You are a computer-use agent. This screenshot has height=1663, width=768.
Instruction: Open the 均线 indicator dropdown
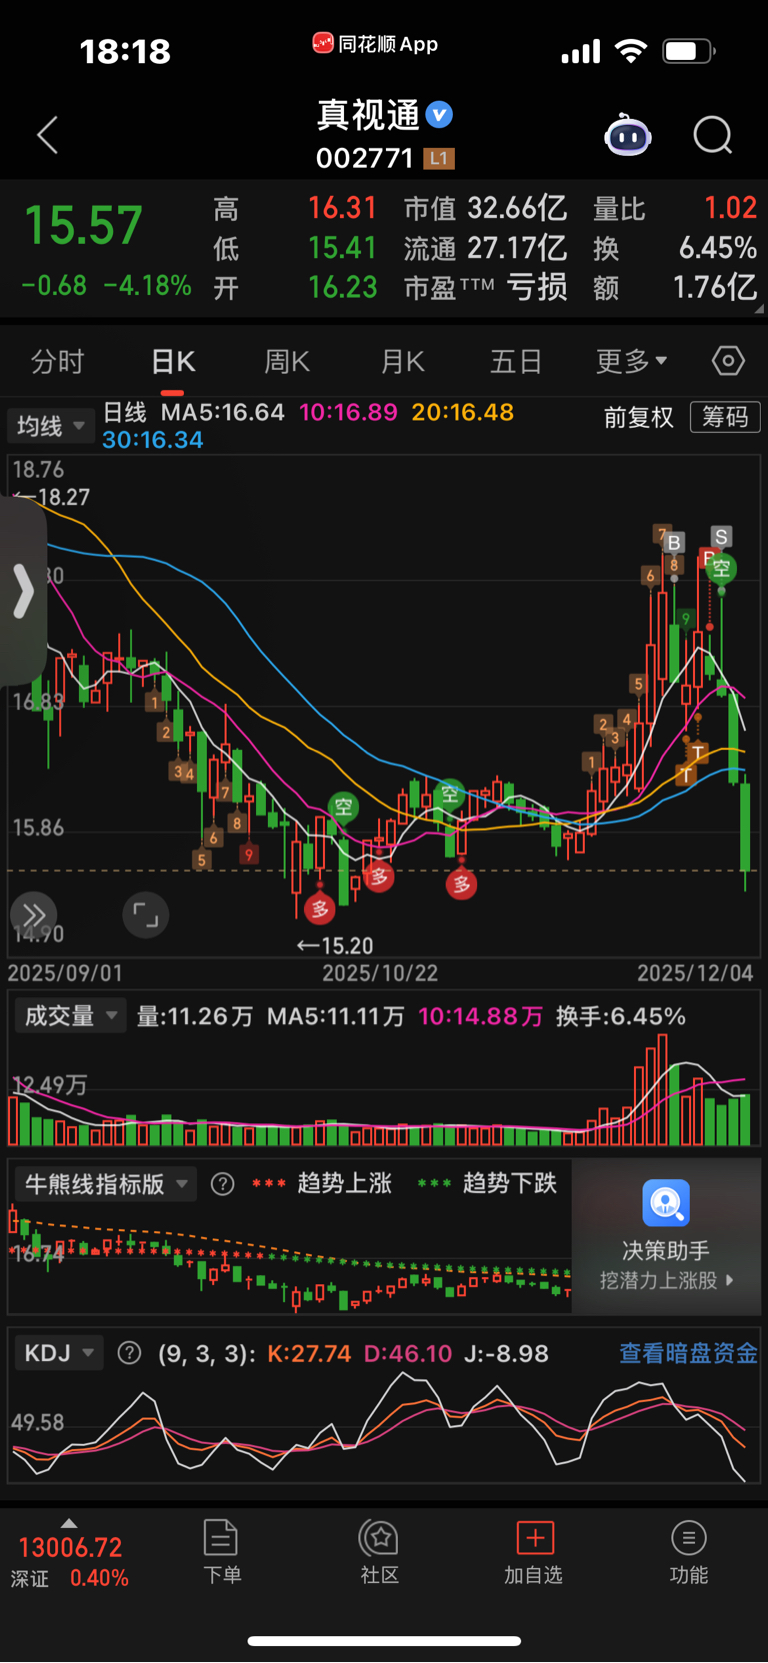51,426
